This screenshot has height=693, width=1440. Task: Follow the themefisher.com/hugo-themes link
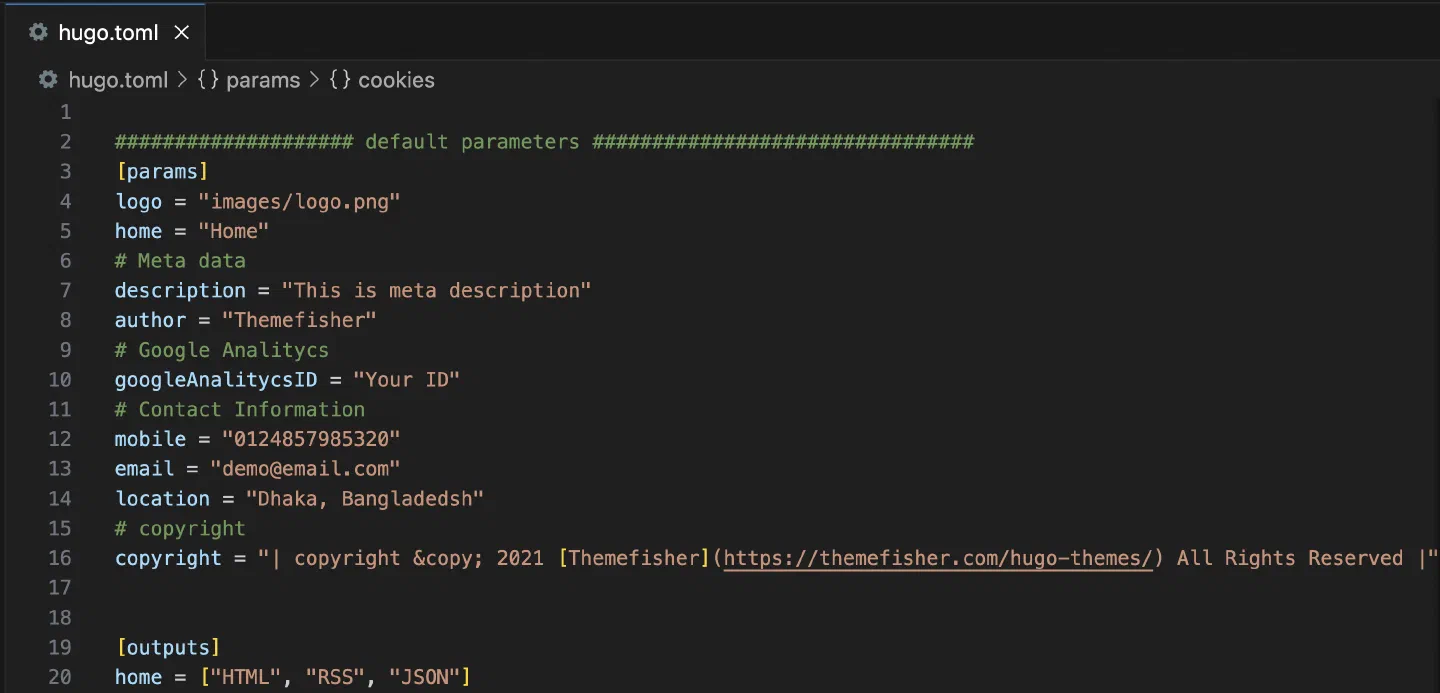click(939, 558)
